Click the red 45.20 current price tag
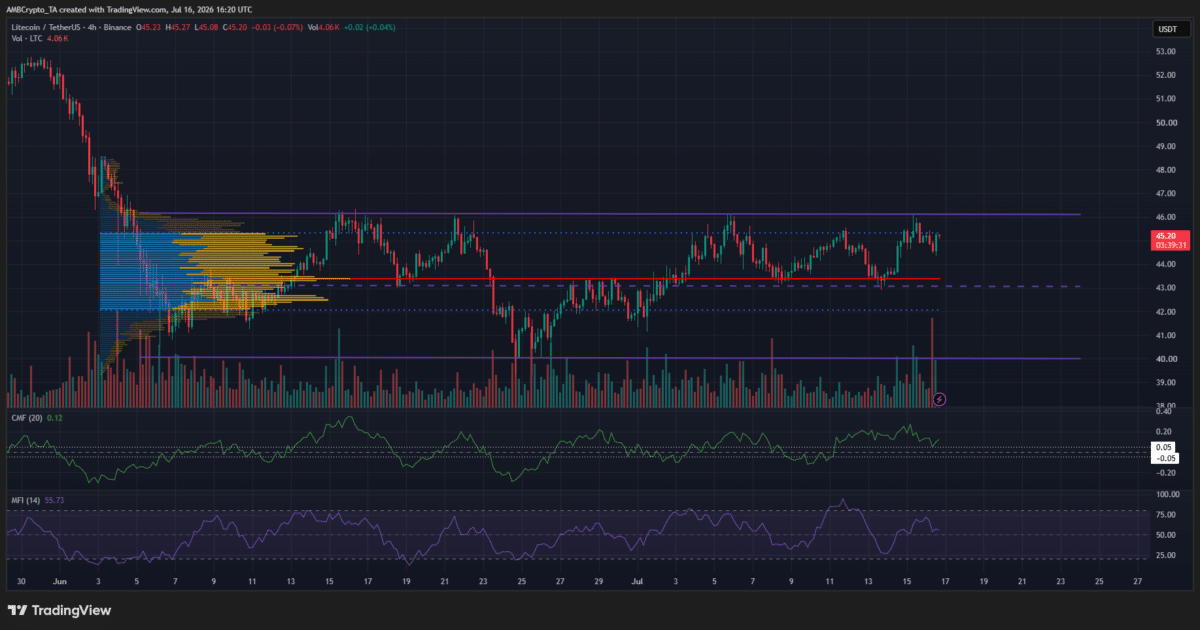1200x630 pixels. tap(1165, 240)
